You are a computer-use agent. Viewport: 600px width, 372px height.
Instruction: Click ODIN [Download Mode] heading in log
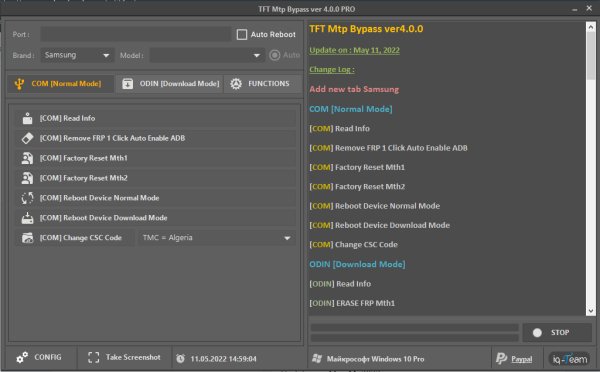[x=357, y=264]
